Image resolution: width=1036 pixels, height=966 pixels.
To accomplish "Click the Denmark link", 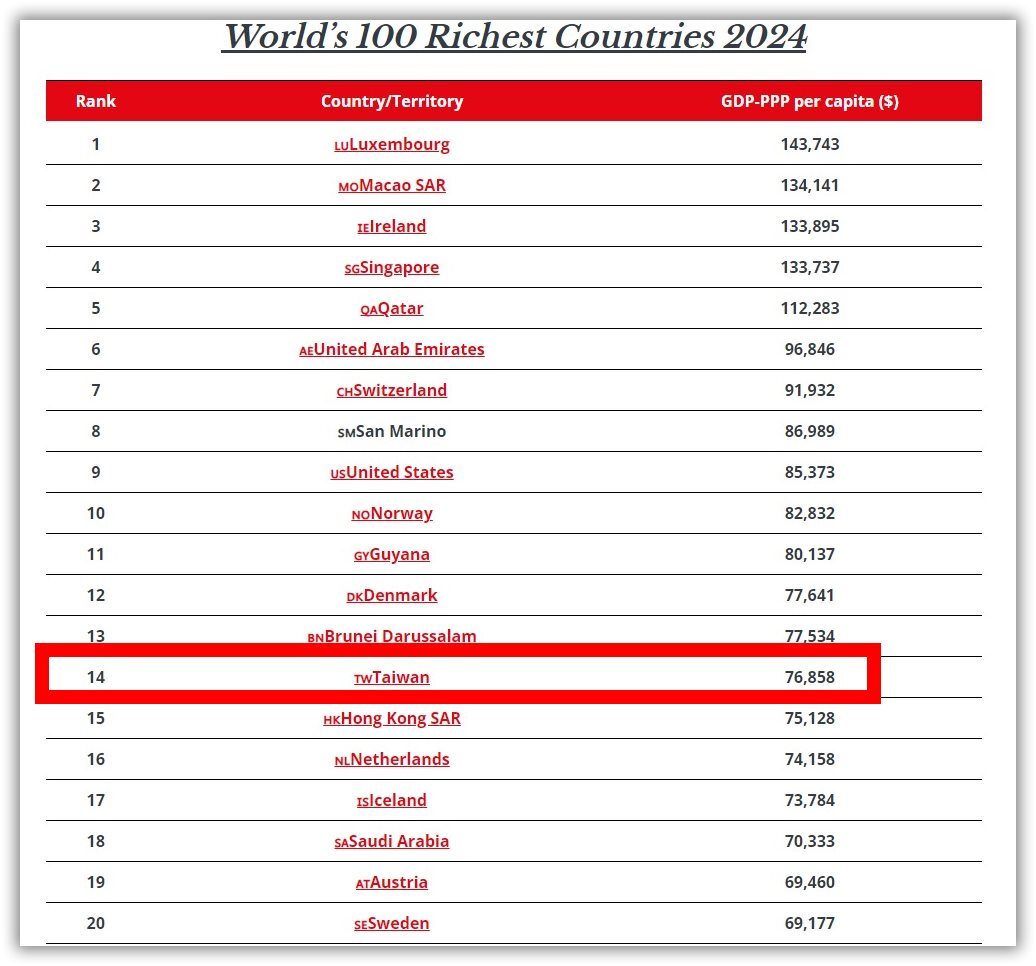I will (x=392, y=595).
